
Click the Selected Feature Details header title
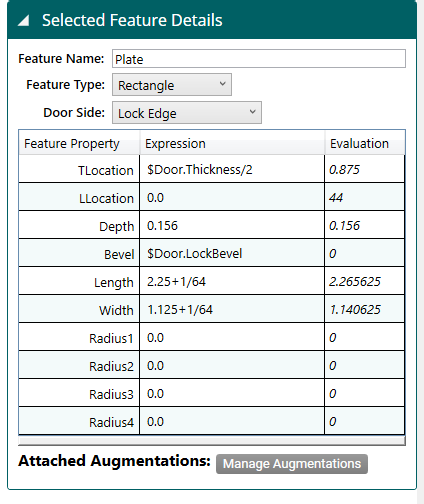[132, 20]
